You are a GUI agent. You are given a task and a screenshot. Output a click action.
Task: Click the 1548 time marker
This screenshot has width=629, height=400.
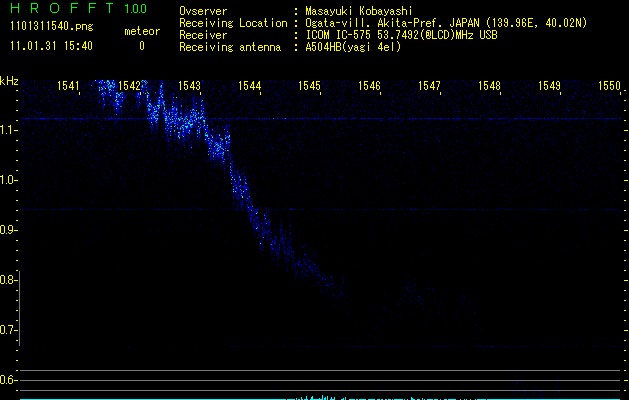tap(489, 85)
